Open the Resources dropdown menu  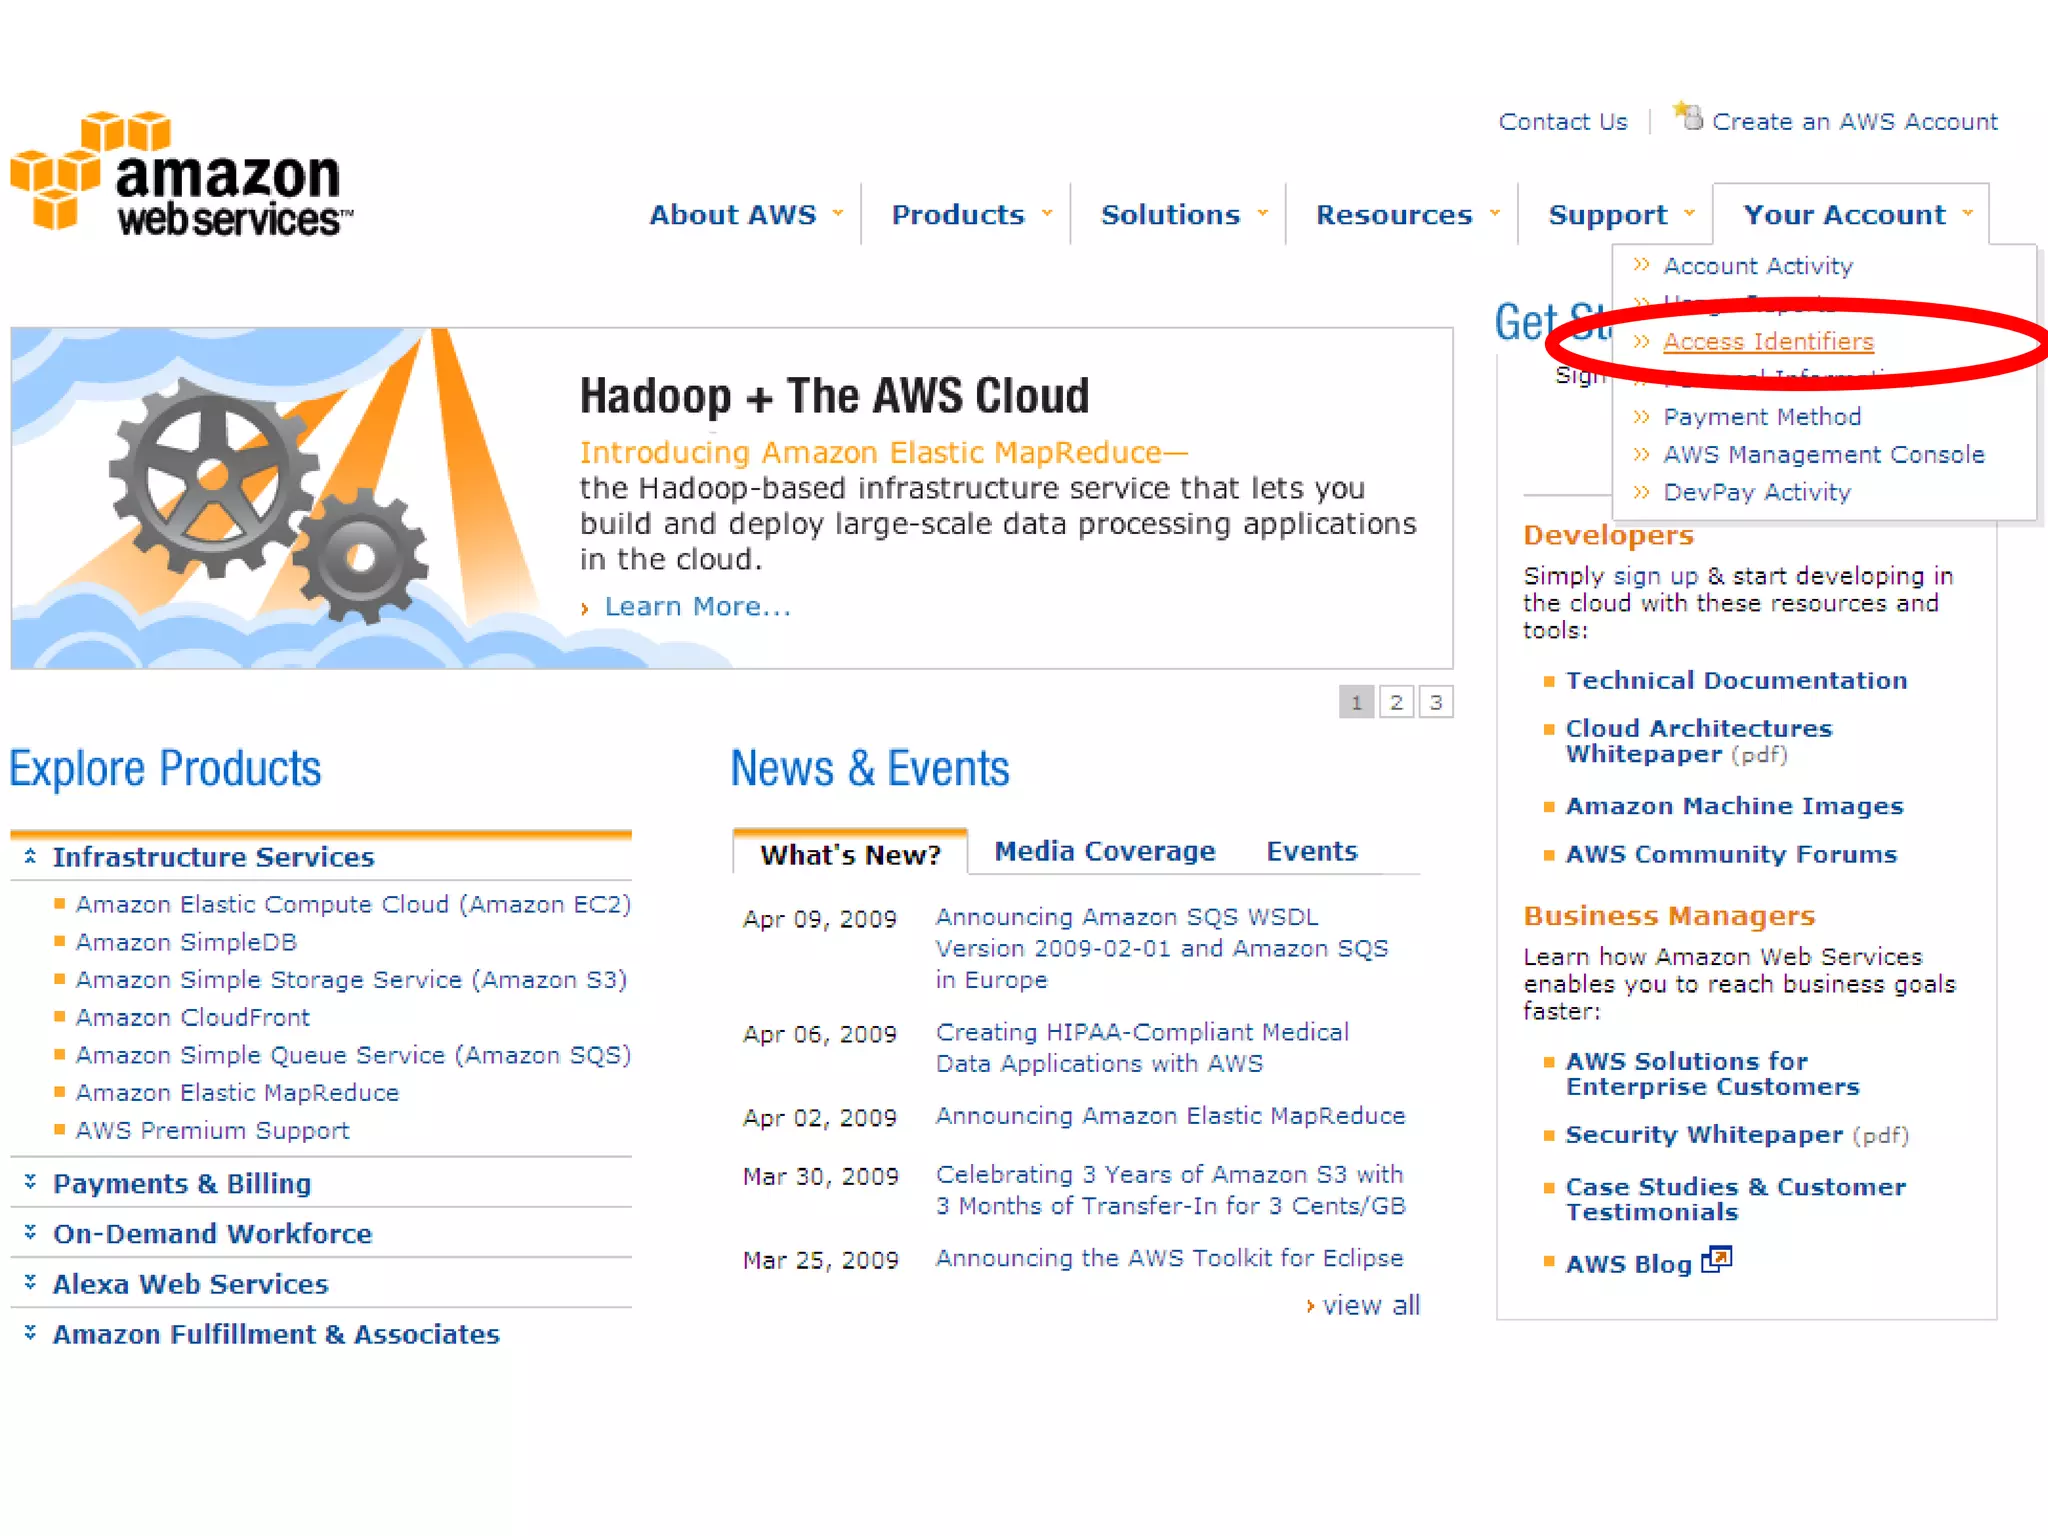[x=1408, y=214]
